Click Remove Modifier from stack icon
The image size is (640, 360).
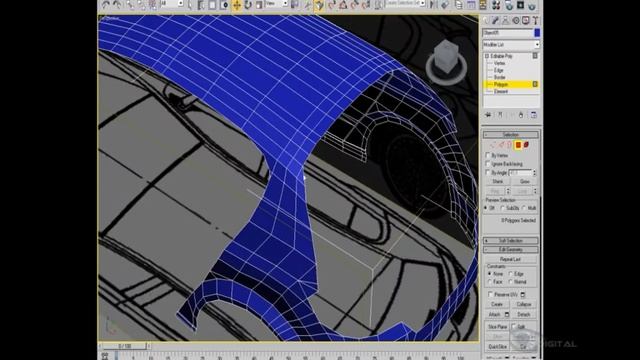tap(521, 115)
